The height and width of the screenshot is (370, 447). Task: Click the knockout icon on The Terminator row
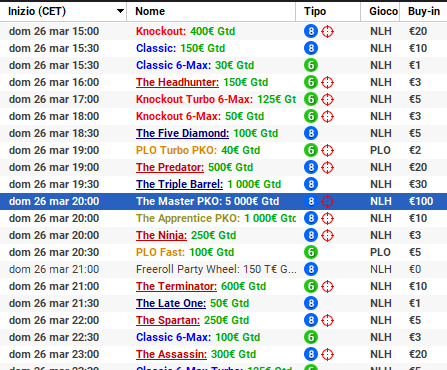click(x=327, y=286)
